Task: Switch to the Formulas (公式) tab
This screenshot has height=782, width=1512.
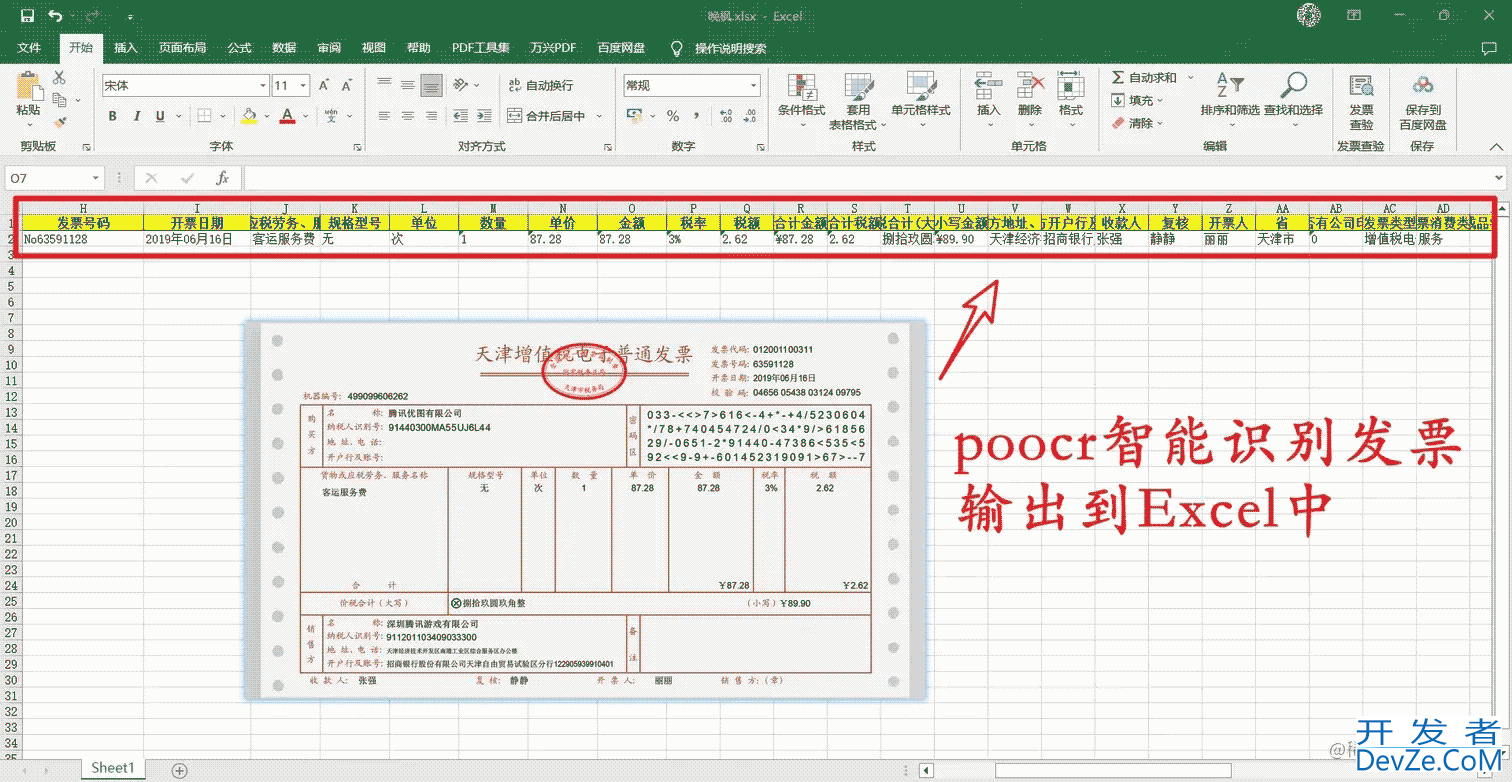Action: click(239, 47)
